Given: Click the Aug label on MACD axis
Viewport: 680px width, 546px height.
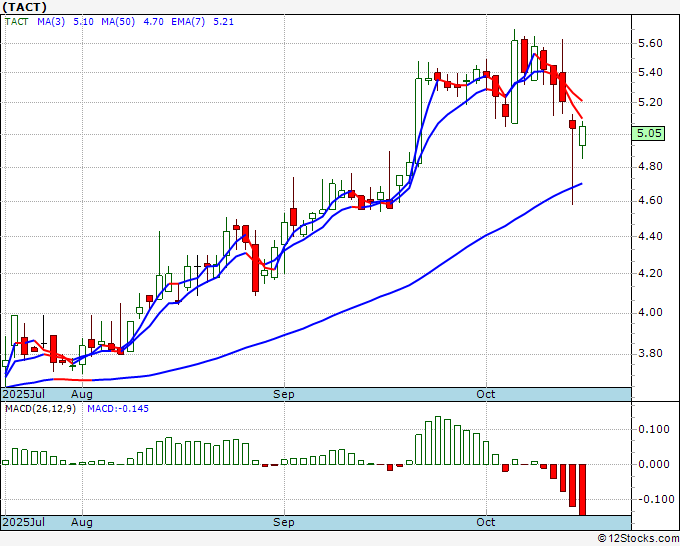Looking at the screenshot, I should pos(82,522).
